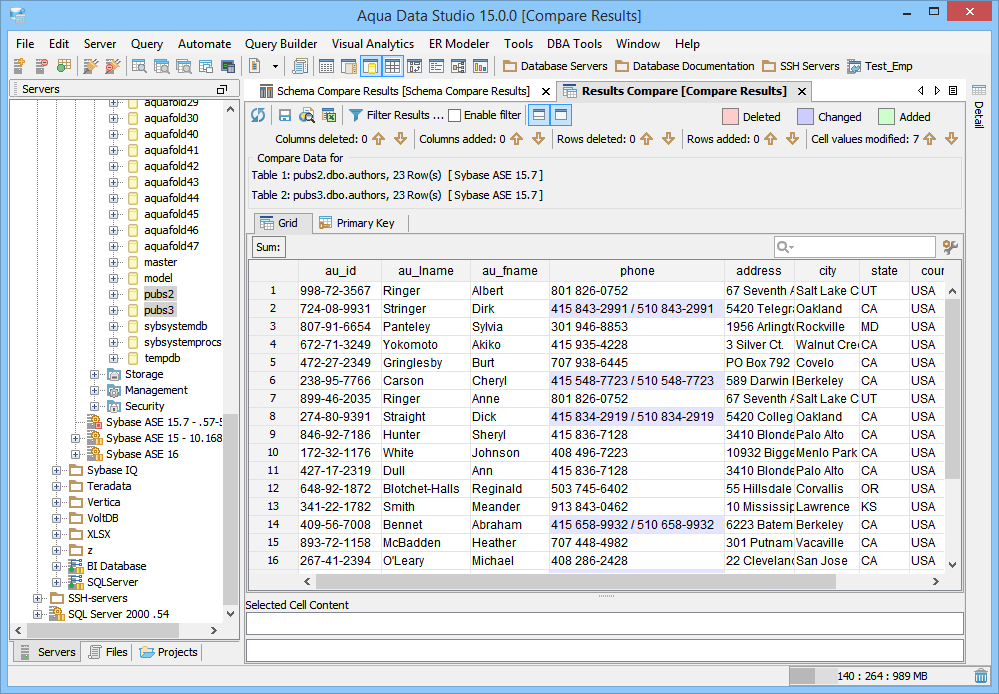
Task: Click the Added green color swatch
Action: pos(886,117)
